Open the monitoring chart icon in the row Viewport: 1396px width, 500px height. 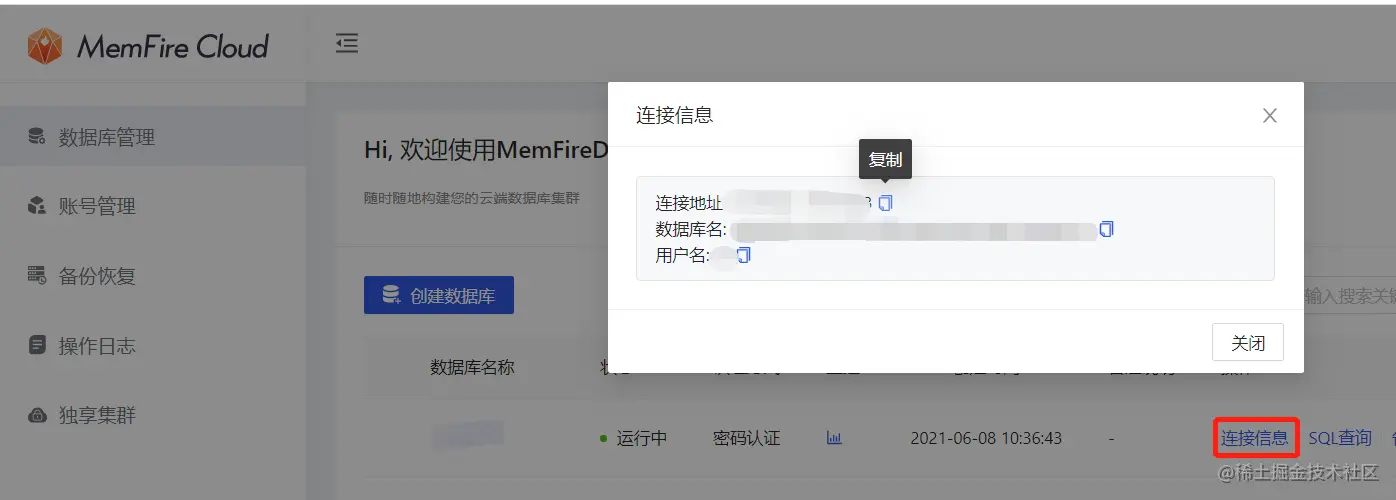point(834,438)
